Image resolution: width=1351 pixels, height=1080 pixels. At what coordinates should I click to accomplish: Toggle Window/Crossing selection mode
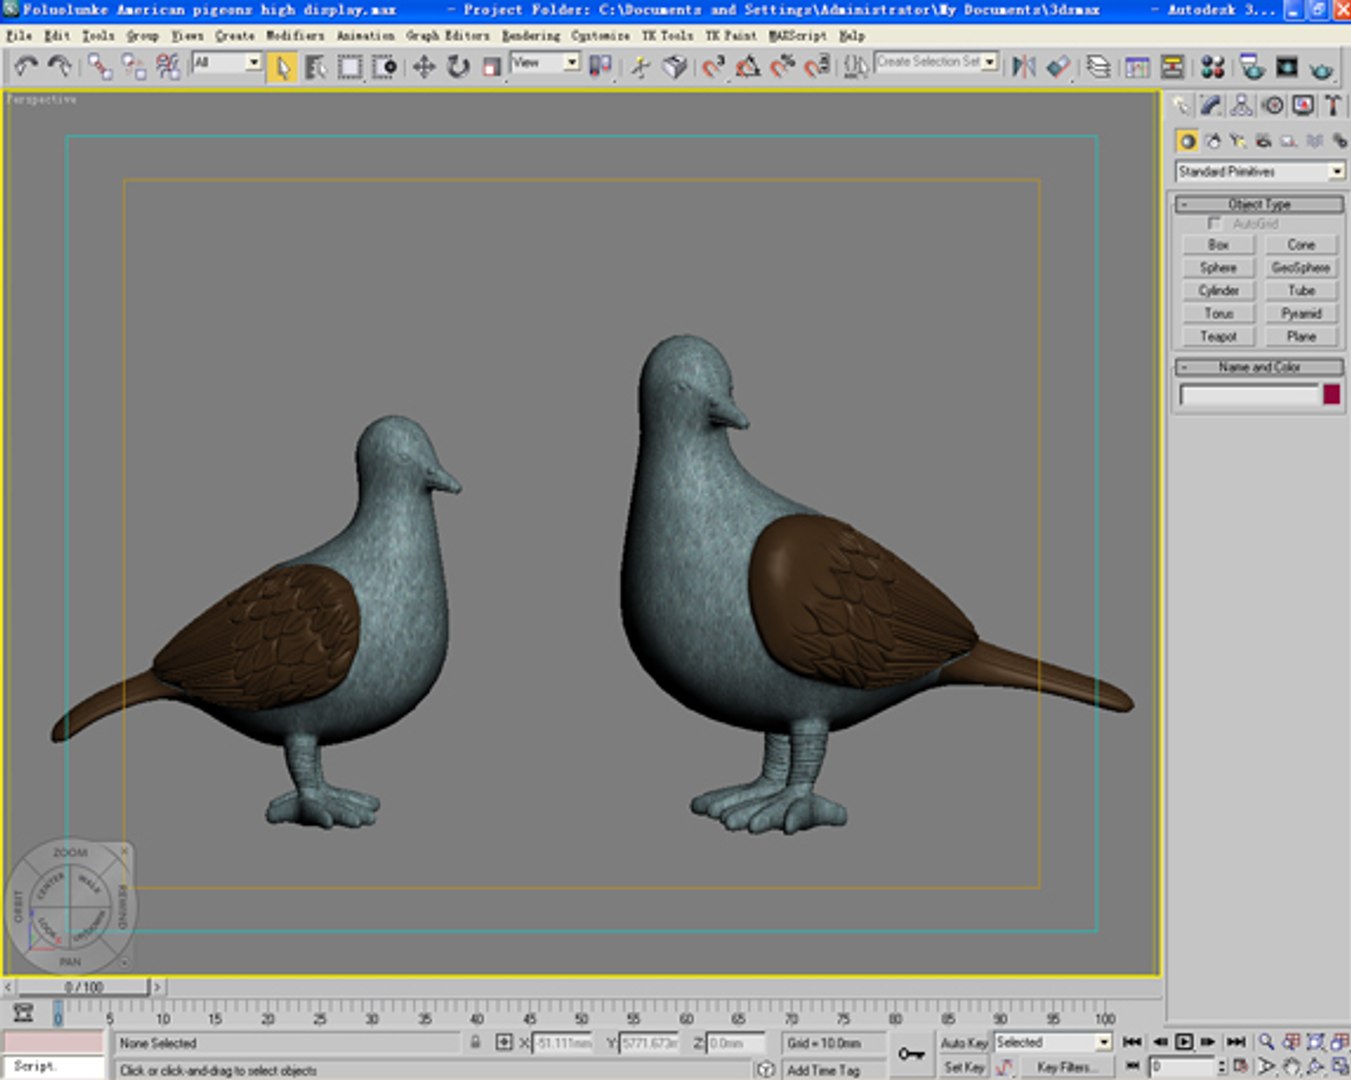[x=384, y=67]
